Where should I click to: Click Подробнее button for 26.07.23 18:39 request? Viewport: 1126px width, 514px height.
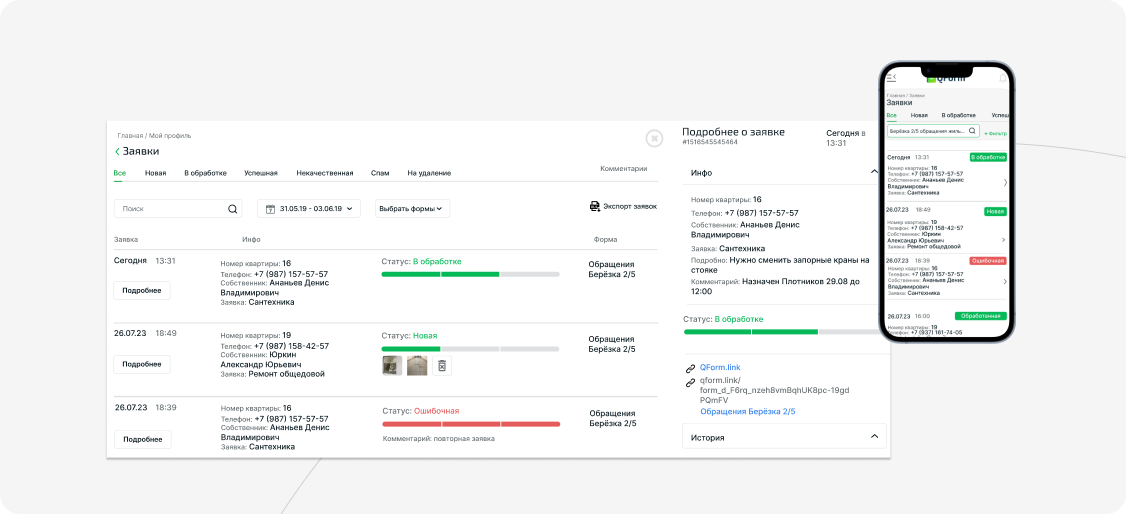(142, 439)
